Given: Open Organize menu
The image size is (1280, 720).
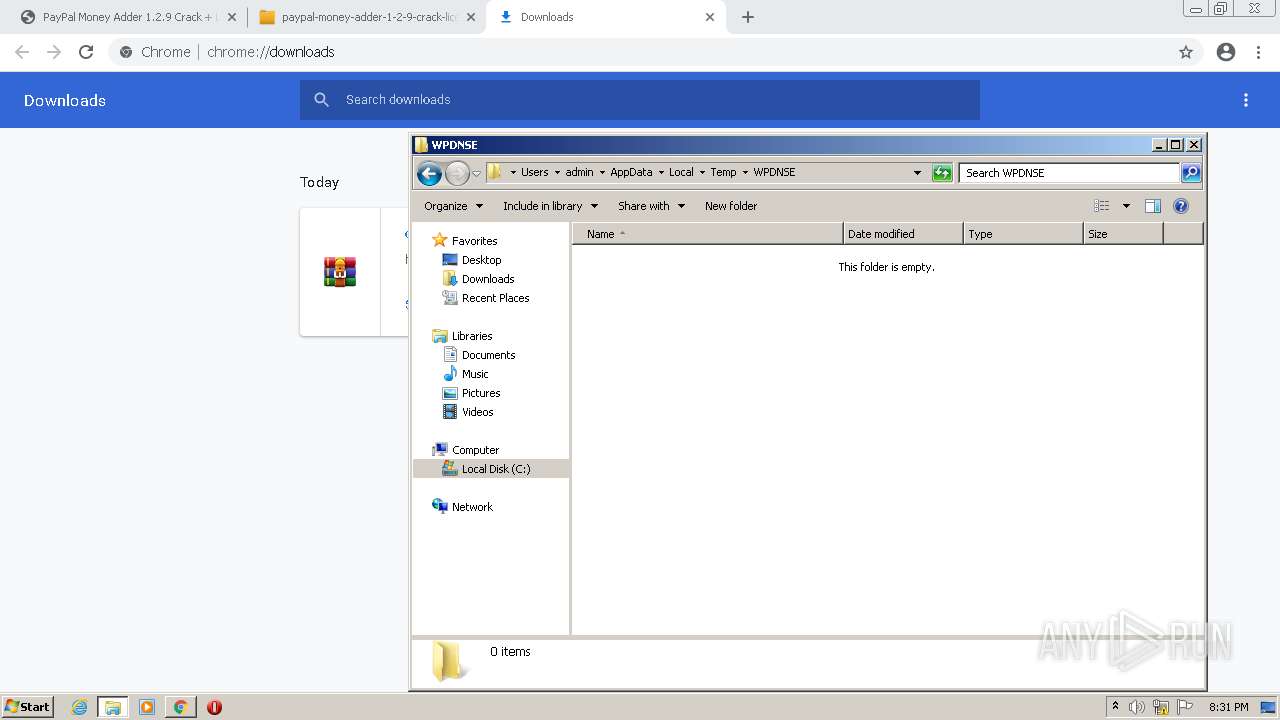Looking at the screenshot, I should (x=453, y=206).
